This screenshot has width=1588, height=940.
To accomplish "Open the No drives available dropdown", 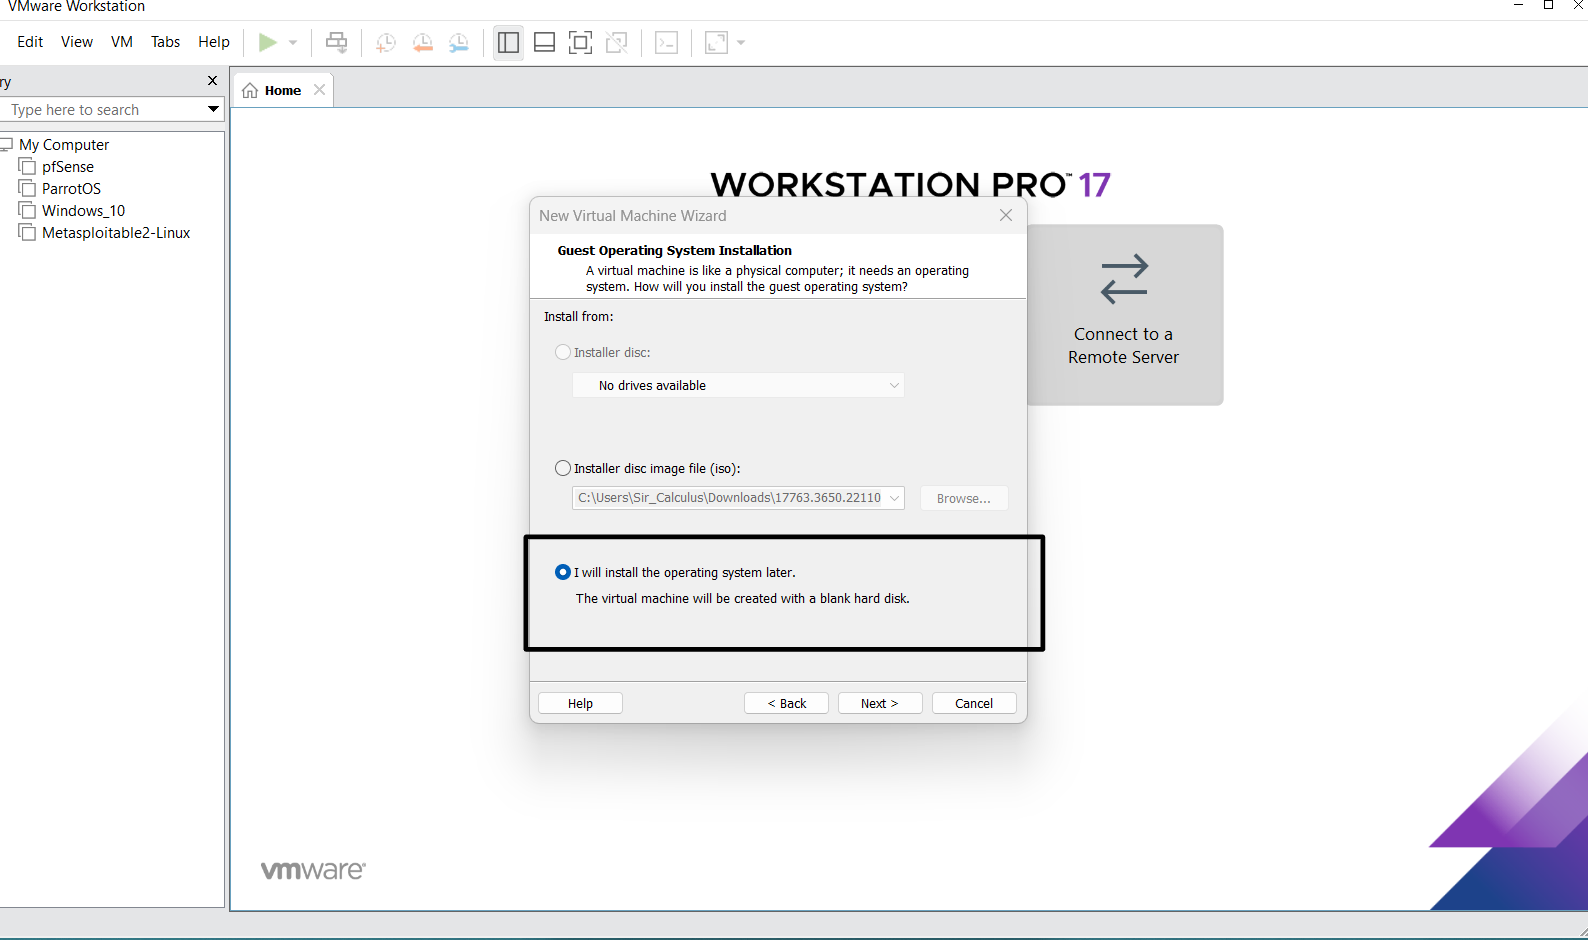I will tap(738, 385).
